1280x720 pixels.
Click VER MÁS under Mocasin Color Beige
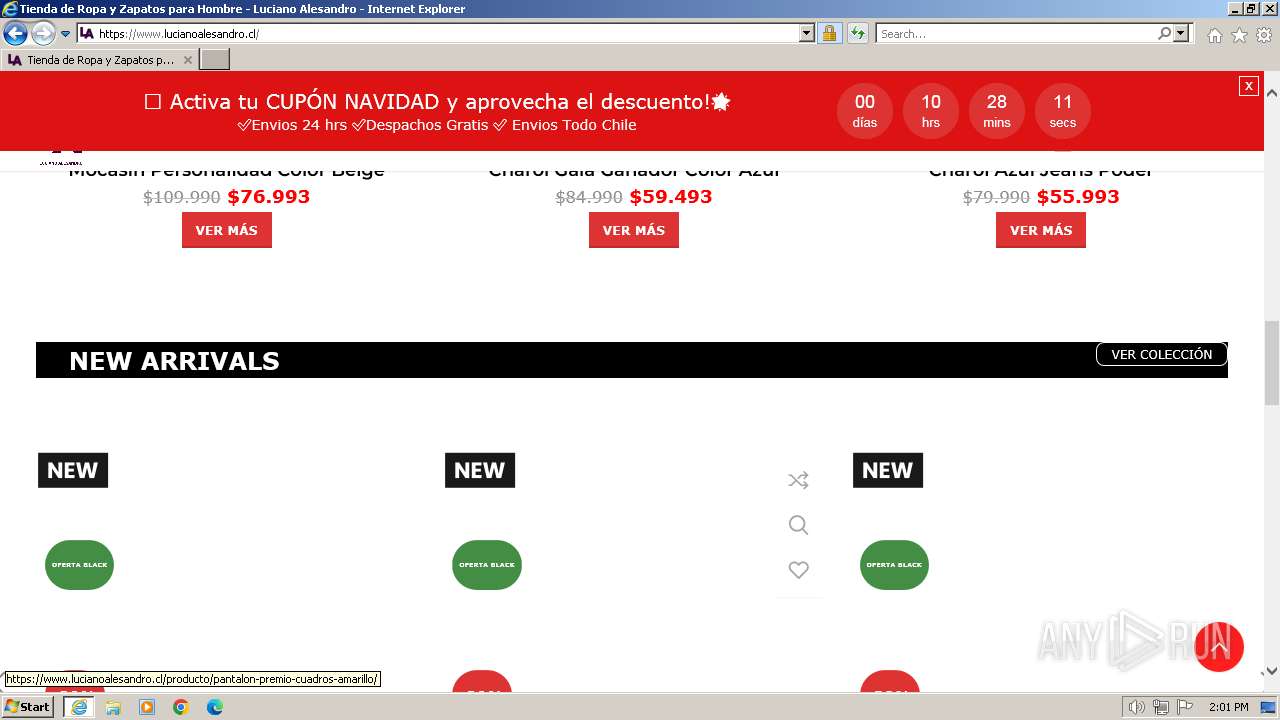pos(227,230)
